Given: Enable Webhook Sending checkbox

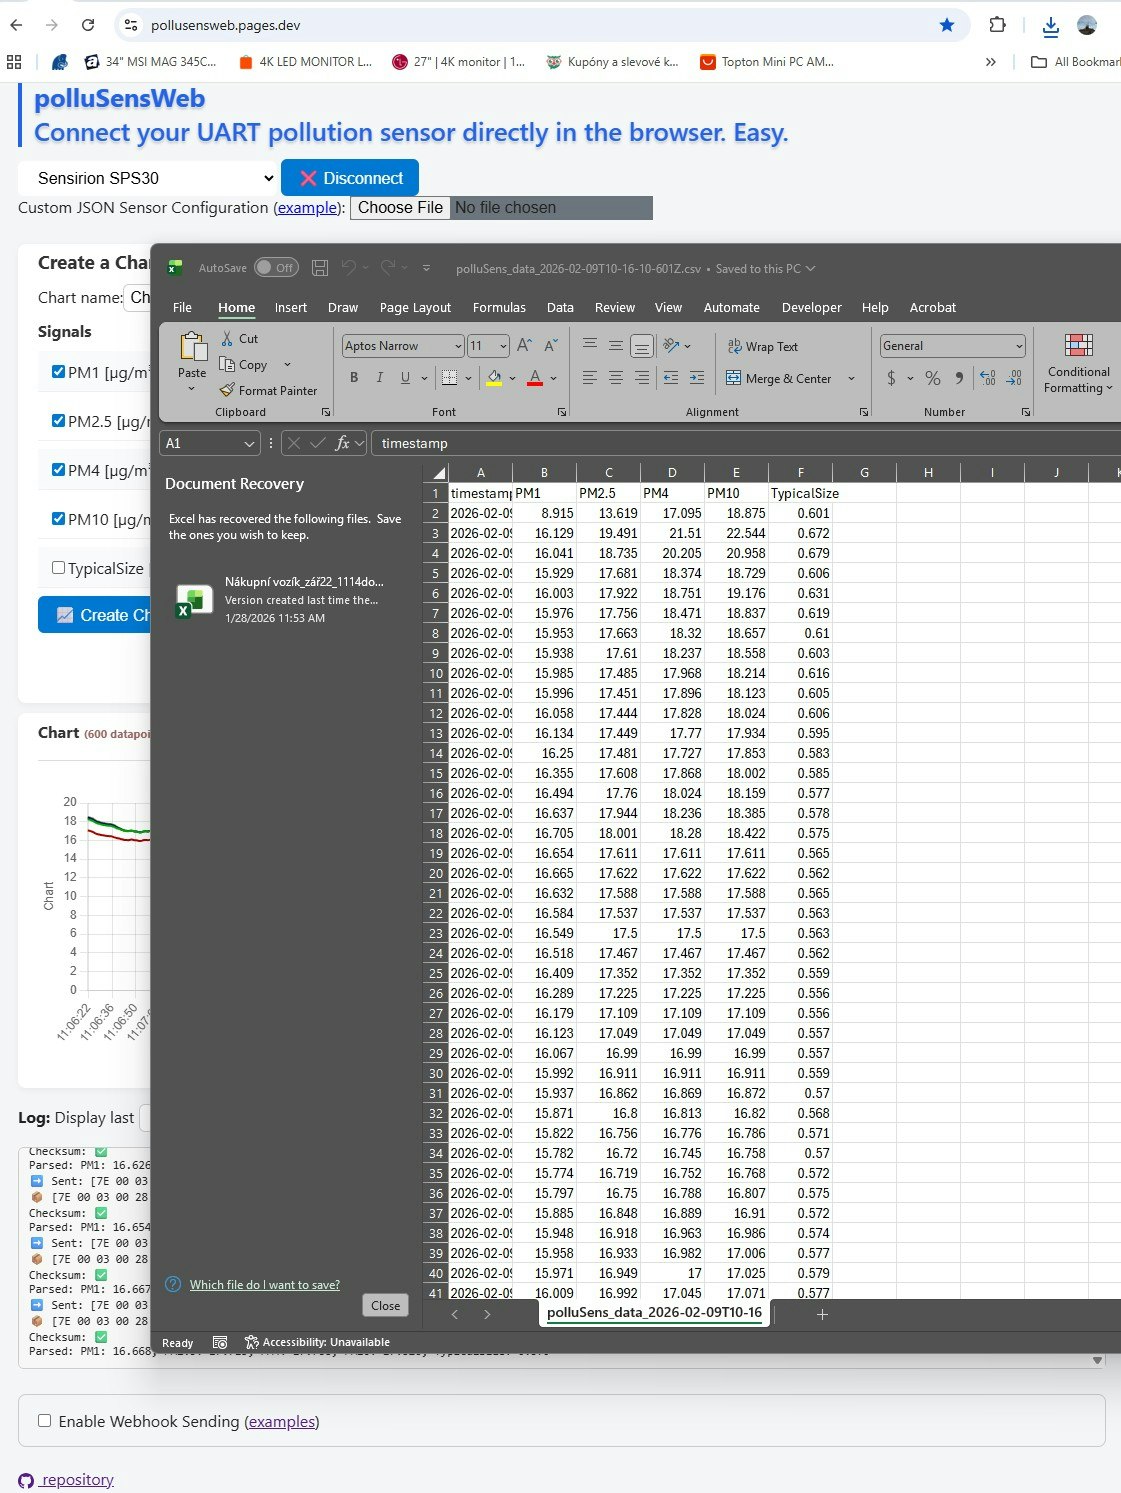Looking at the screenshot, I should (x=44, y=1420).
